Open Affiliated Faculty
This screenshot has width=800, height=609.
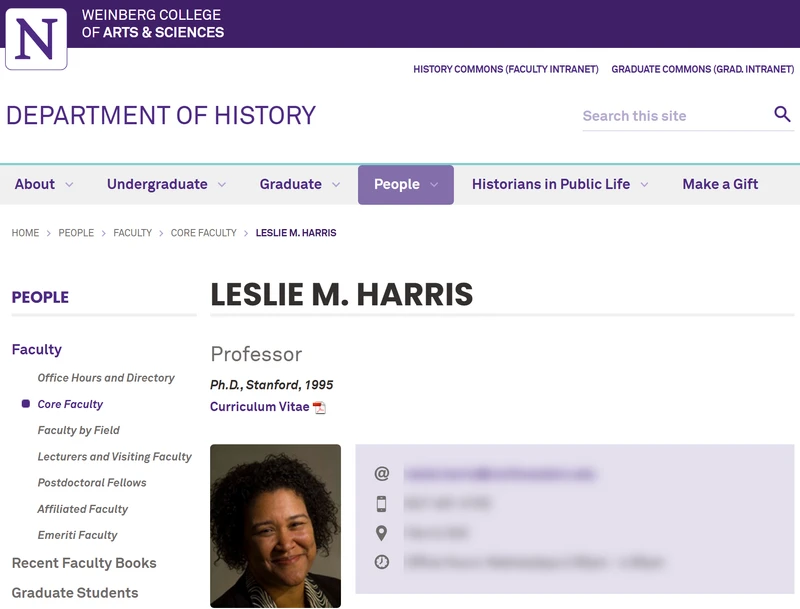83,509
